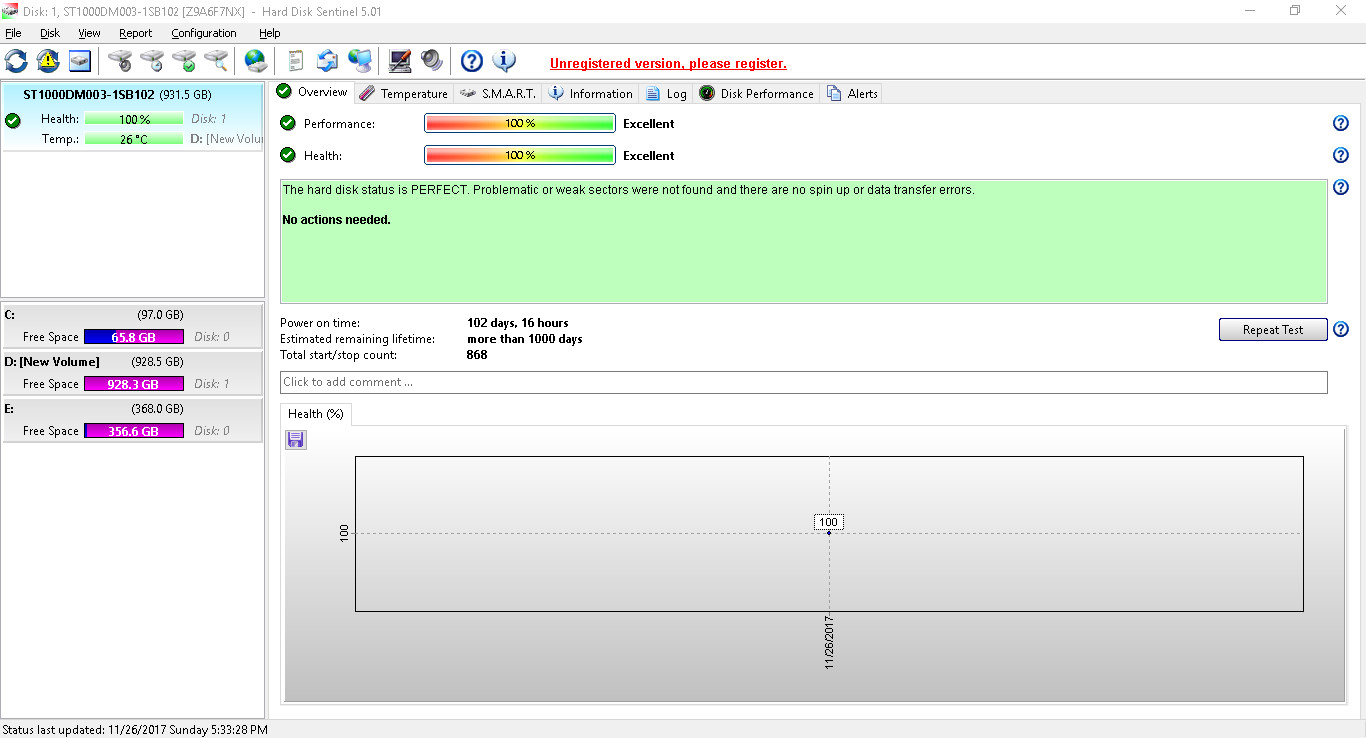Screen dimensions: 1366x738
Task: Open the notepad report icon in toolbar
Action: click(x=295, y=61)
